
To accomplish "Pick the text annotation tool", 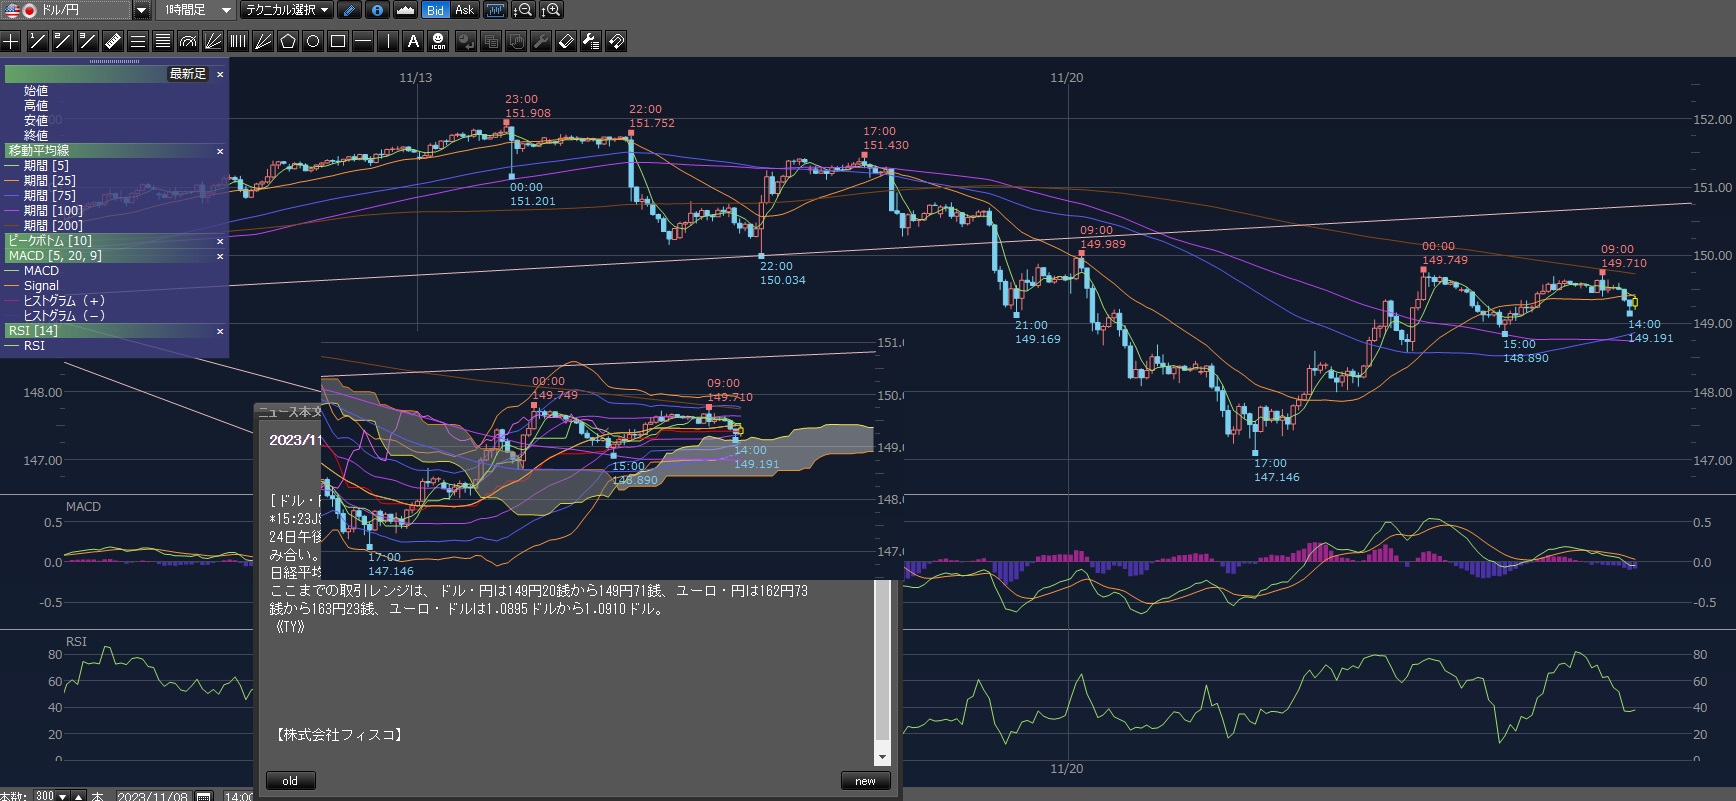I will coord(413,41).
